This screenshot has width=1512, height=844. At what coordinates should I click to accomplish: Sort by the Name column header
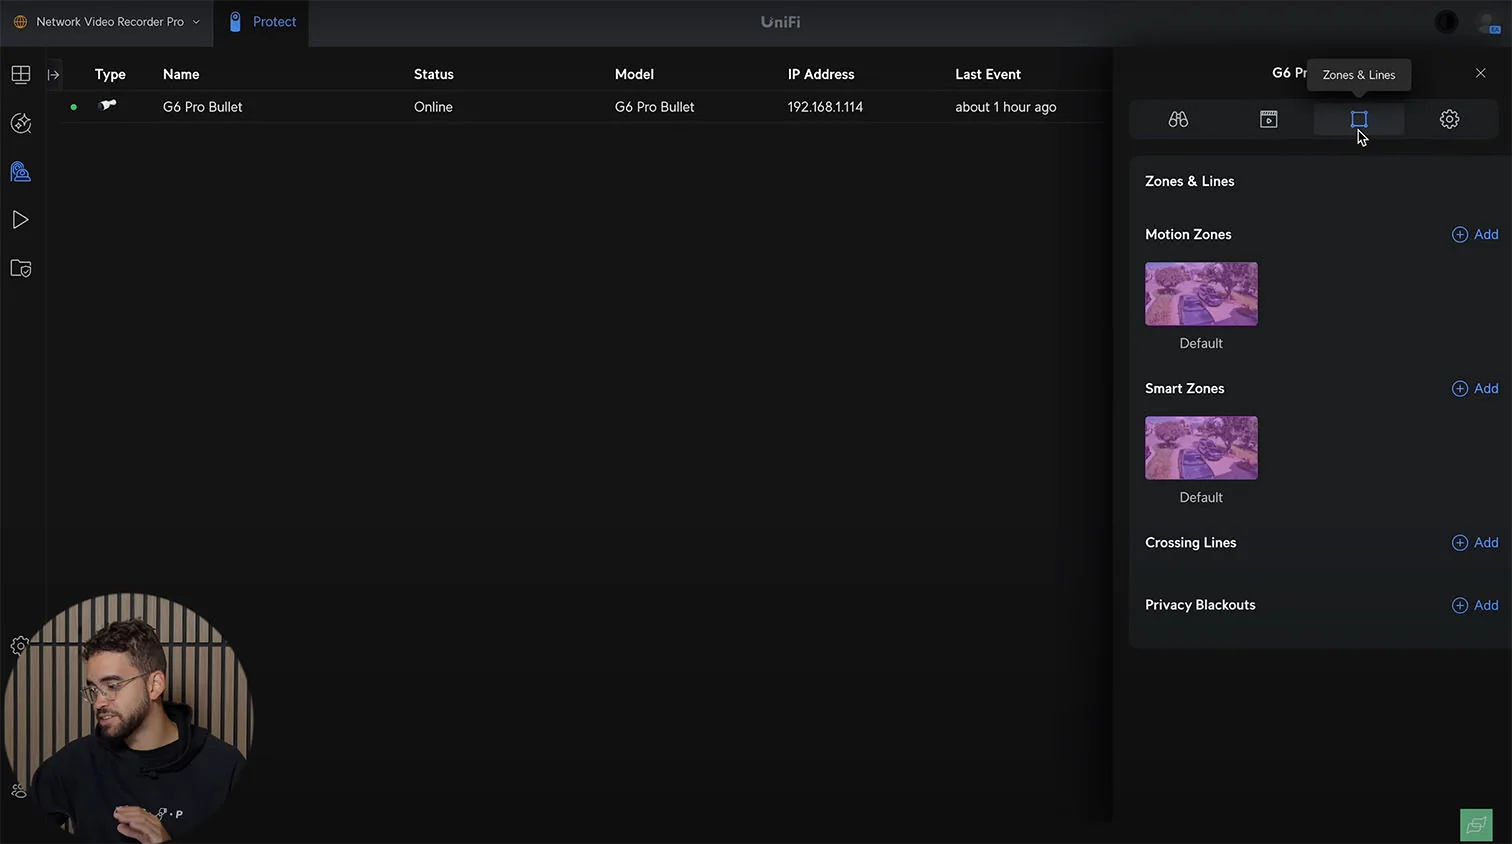pyautogui.click(x=181, y=74)
